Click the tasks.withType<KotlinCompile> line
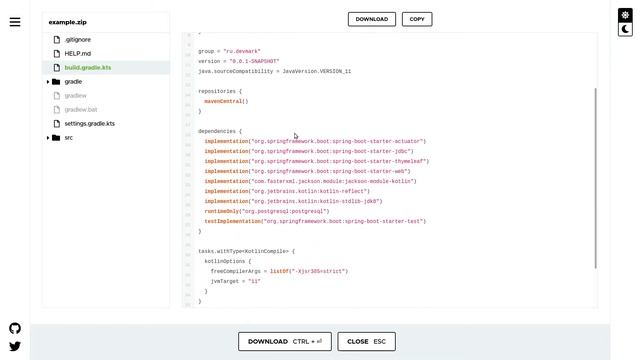 [247, 251]
